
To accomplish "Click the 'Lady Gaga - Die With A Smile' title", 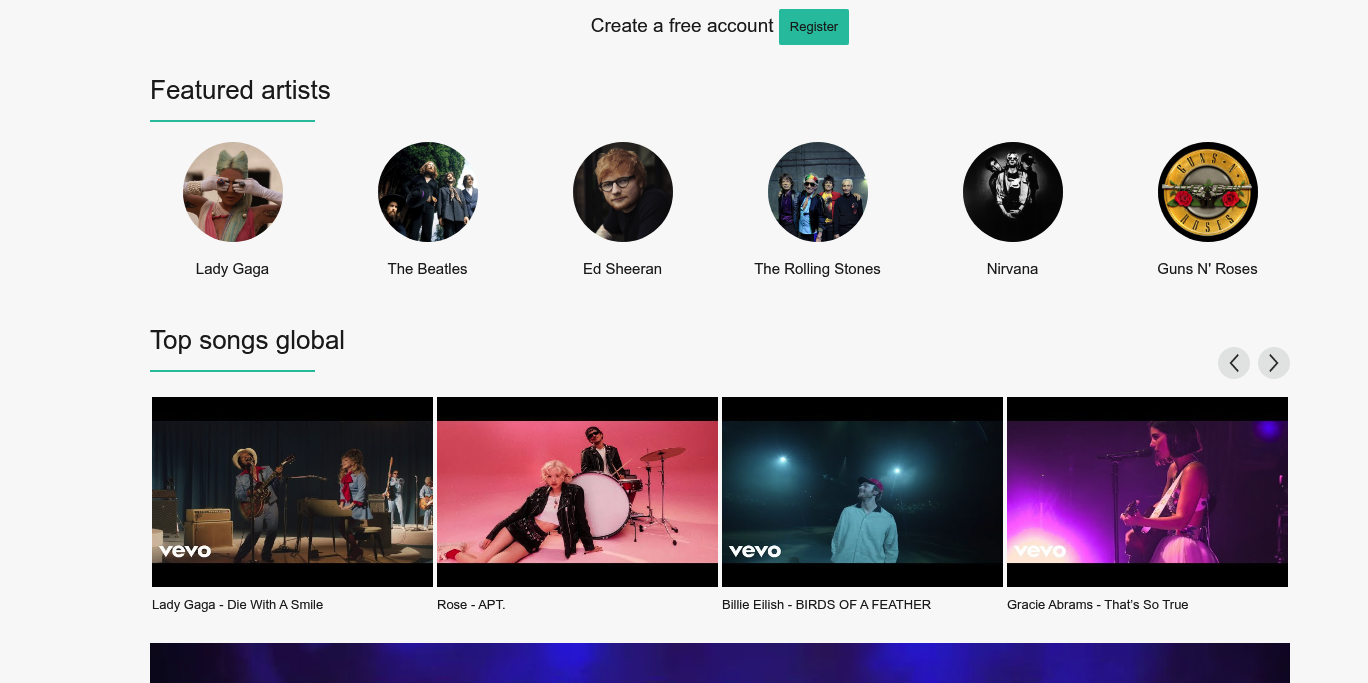I will tap(238, 605).
